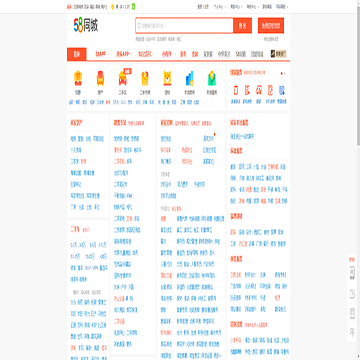This screenshot has height=360, width=360.
Task: Click the clipboard icon in floating sidebar
Action: click(352, 313)
